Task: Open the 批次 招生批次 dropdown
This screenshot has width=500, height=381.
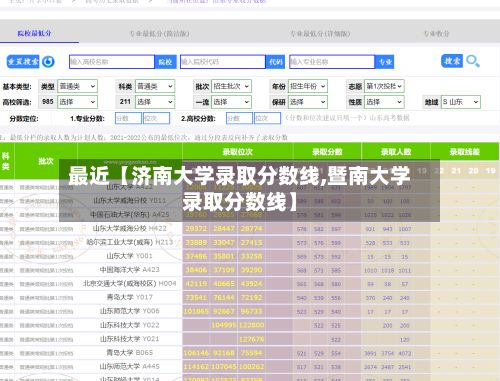Action: [231, 87]
